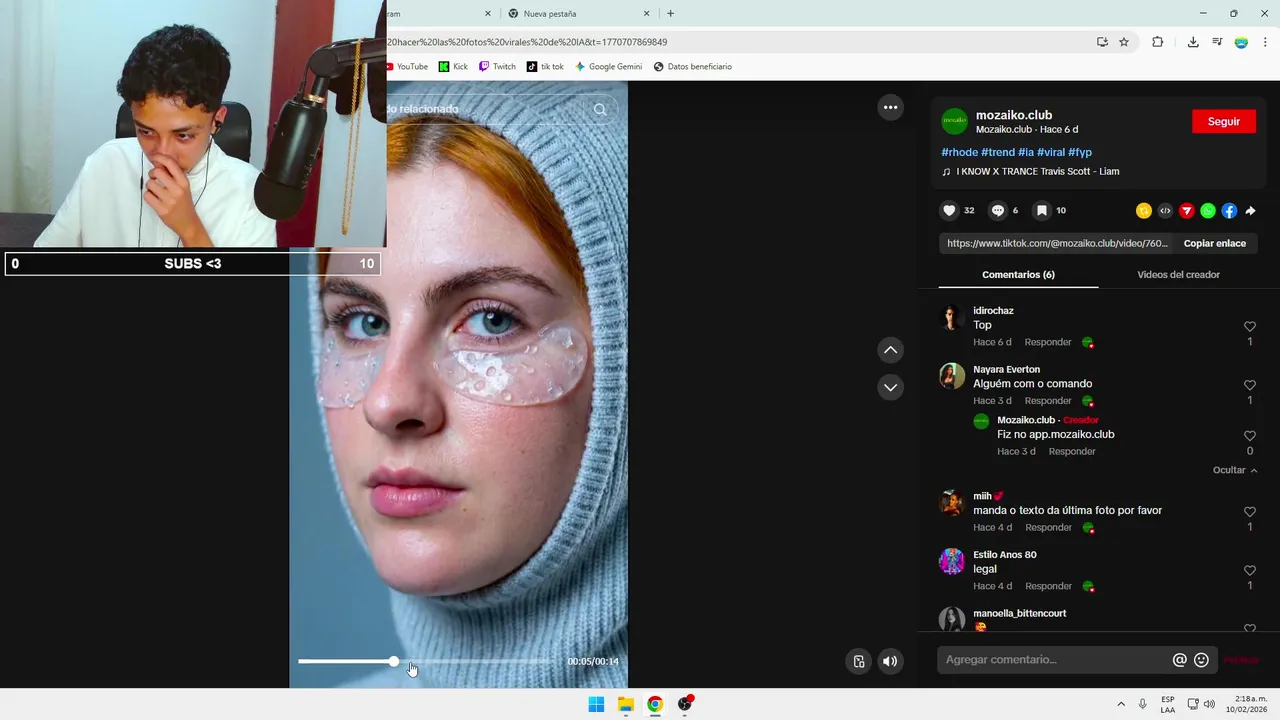Copy the video link with Copiar enlace

[x=1214, y=243]
